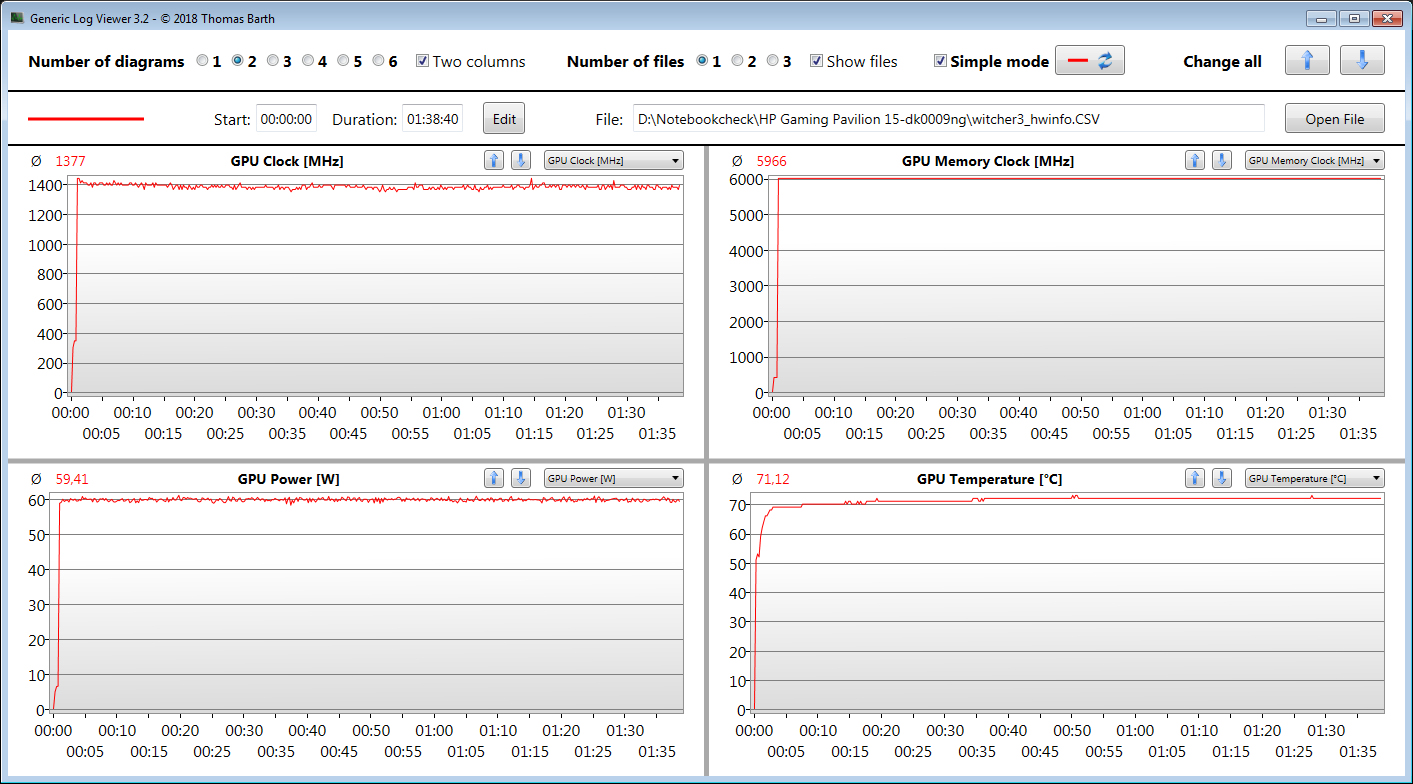Viewport: 1413px width, 784px height.
Task: Click the Duration time input field
Action: click(432, 119)
